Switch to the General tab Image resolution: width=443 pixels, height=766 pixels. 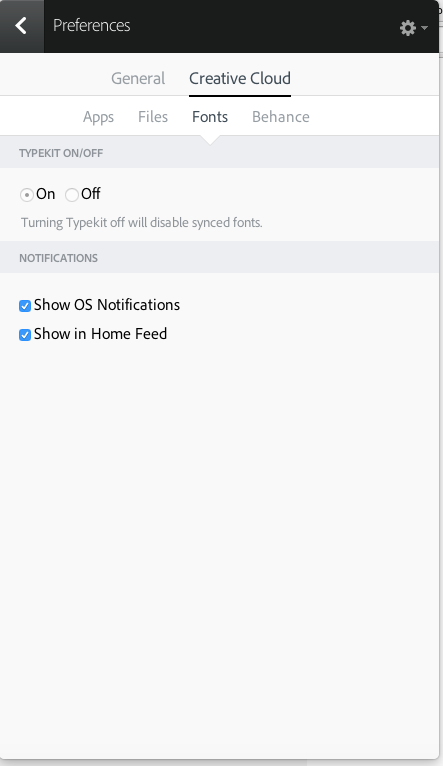coord(138,78)
